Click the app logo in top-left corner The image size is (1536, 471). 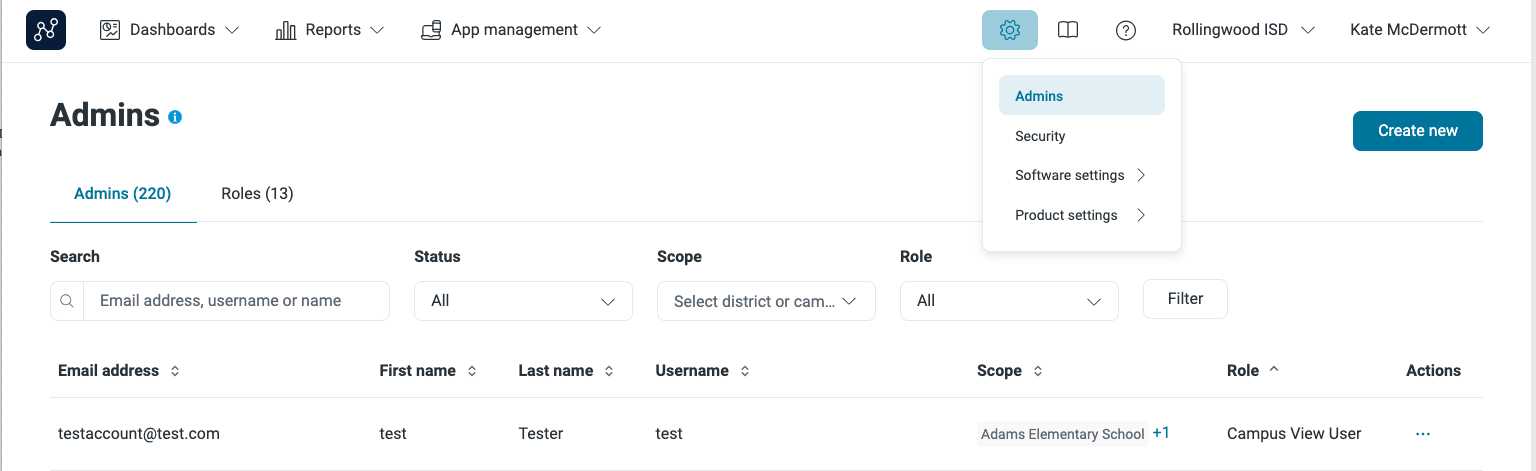pos(46,30)
